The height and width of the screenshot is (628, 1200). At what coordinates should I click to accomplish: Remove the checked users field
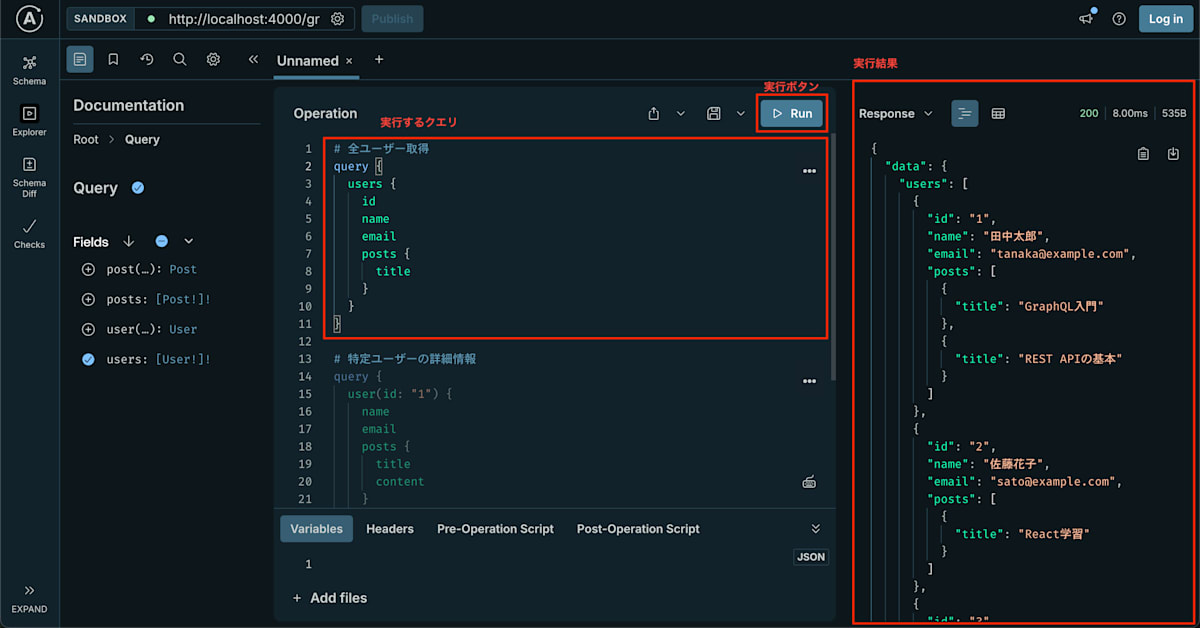[88, 359]
